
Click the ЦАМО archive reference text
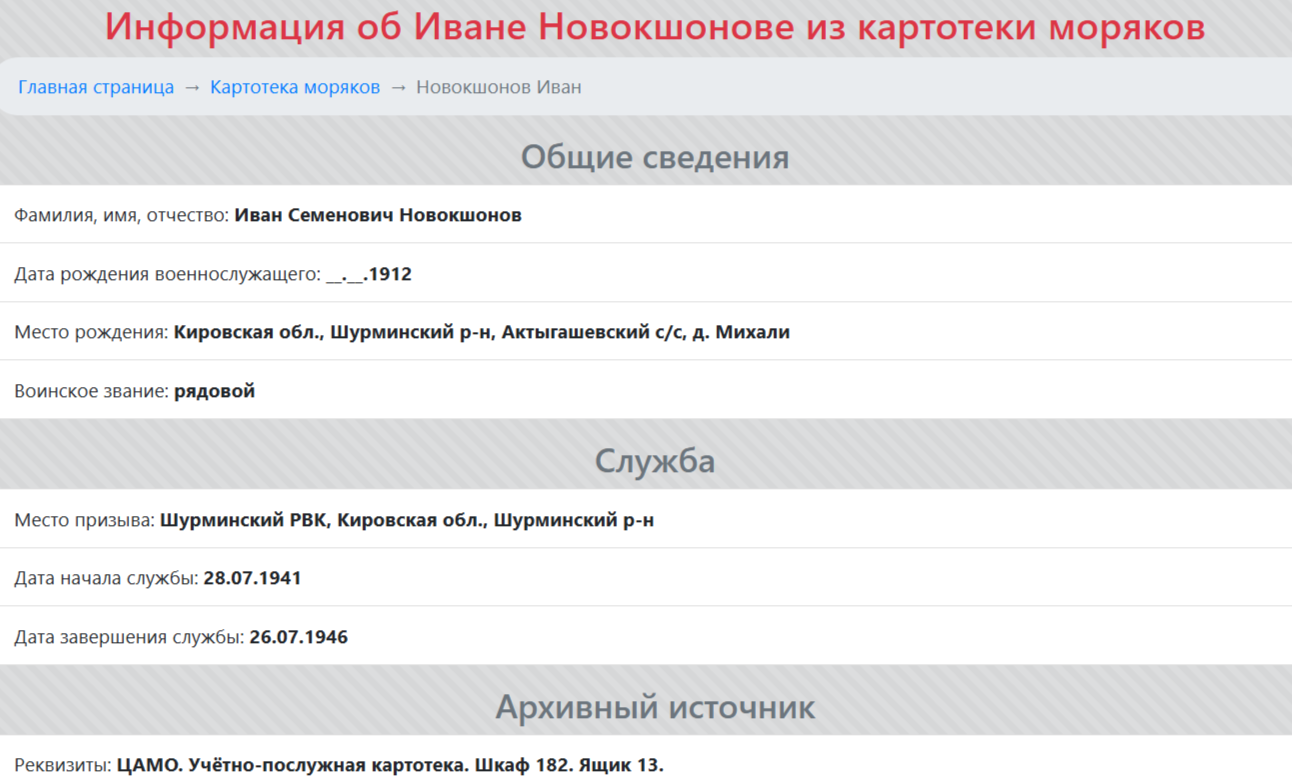(x=389, y=765)
